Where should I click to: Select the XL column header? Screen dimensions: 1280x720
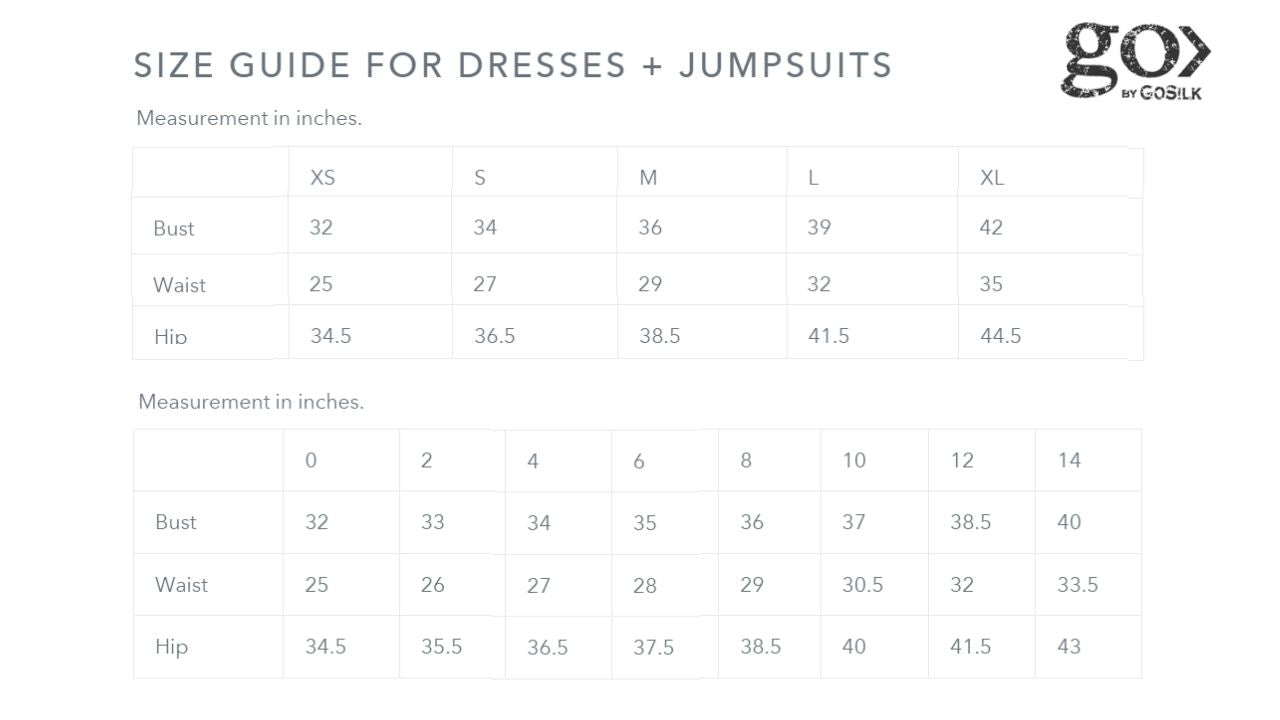991,178
